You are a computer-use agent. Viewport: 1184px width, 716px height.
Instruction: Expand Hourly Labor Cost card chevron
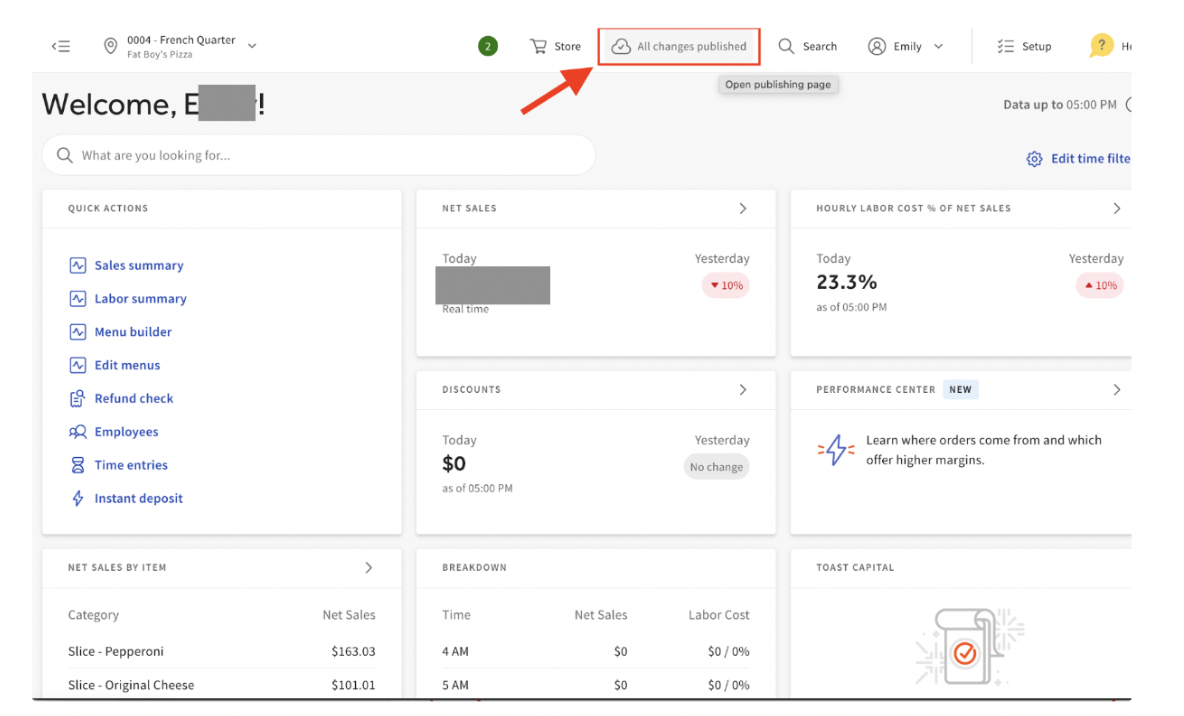click(1116, 208)
